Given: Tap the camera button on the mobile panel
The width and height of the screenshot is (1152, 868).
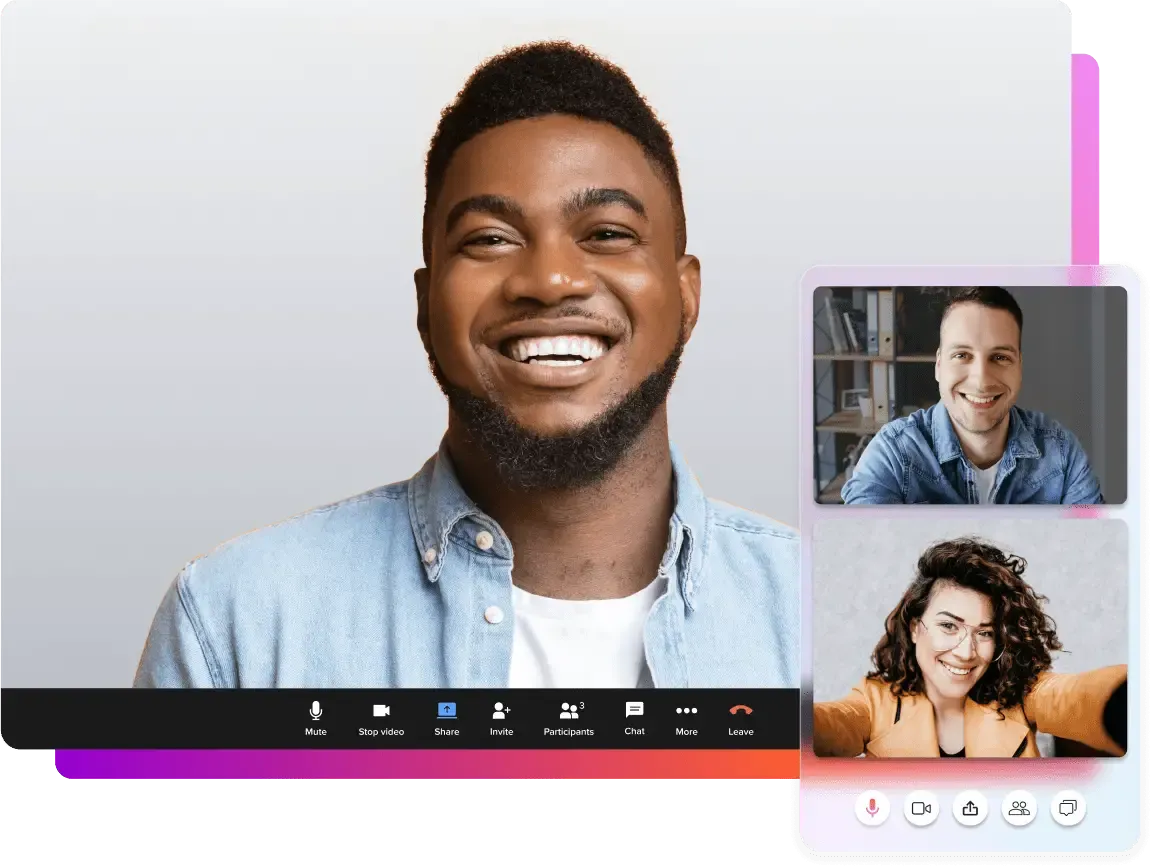Looking at the screenshot, I should (921, 808).
